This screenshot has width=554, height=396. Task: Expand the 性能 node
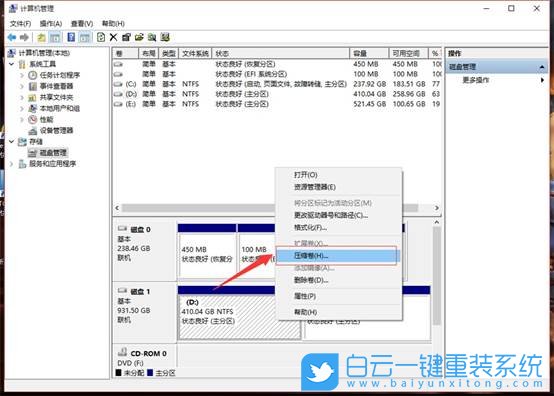(22, 119)
